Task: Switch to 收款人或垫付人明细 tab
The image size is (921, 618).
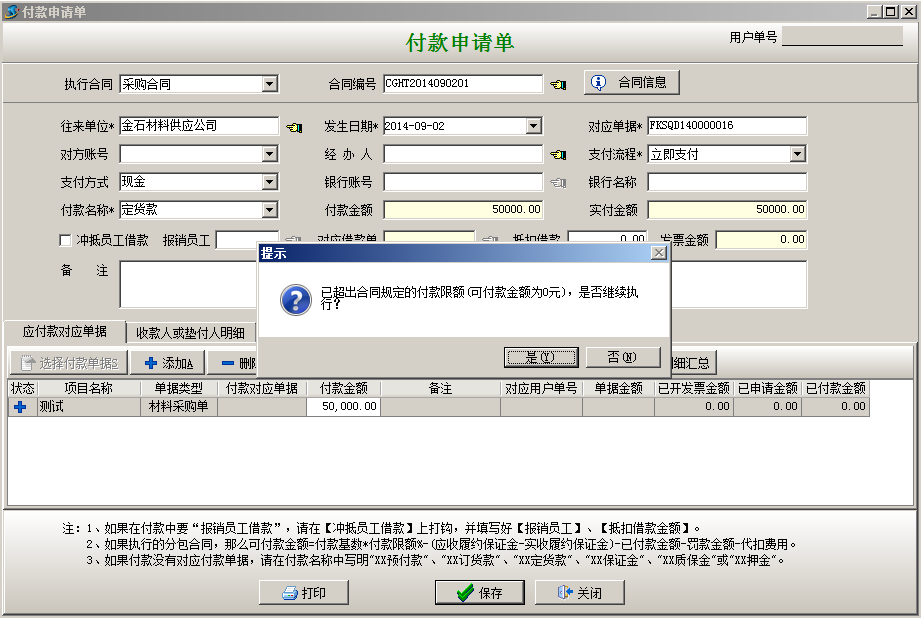Action: point(190,332)
